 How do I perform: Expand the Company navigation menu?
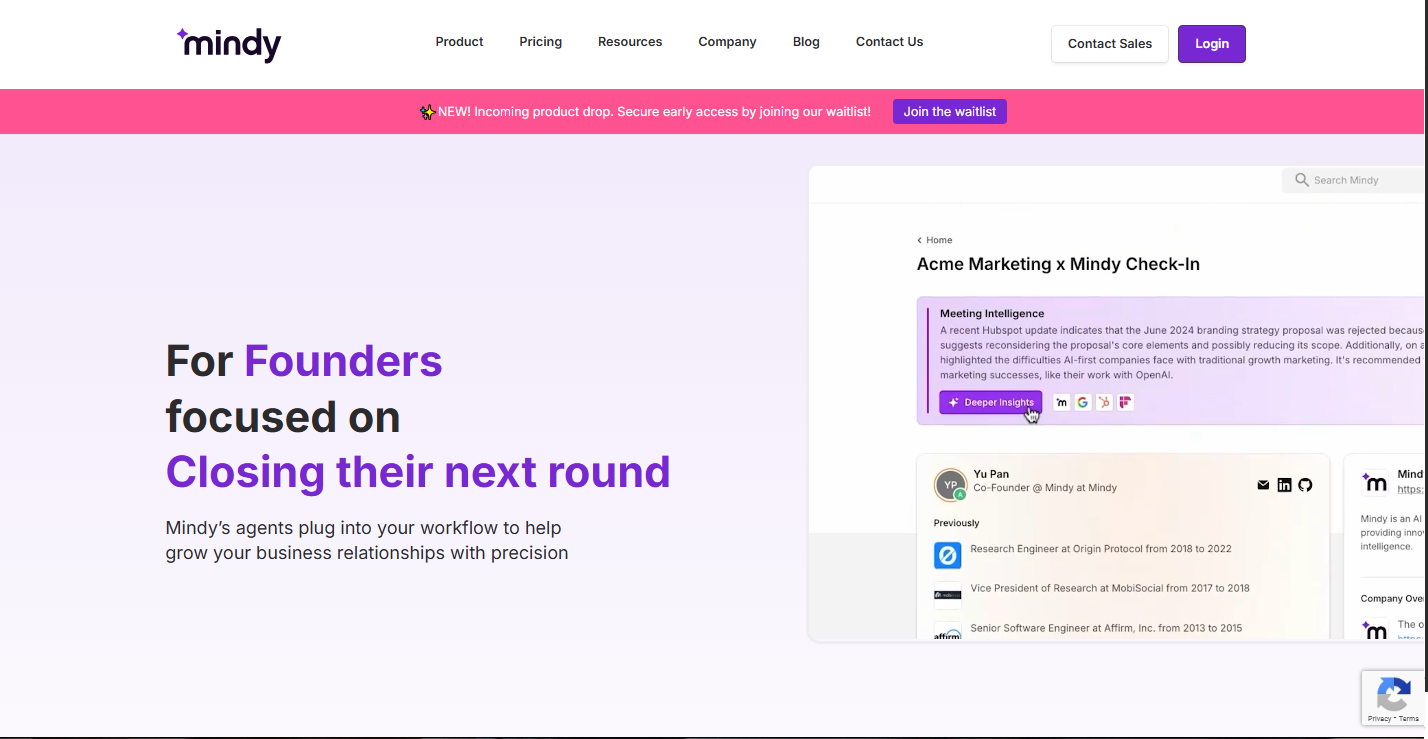[727, 42]
